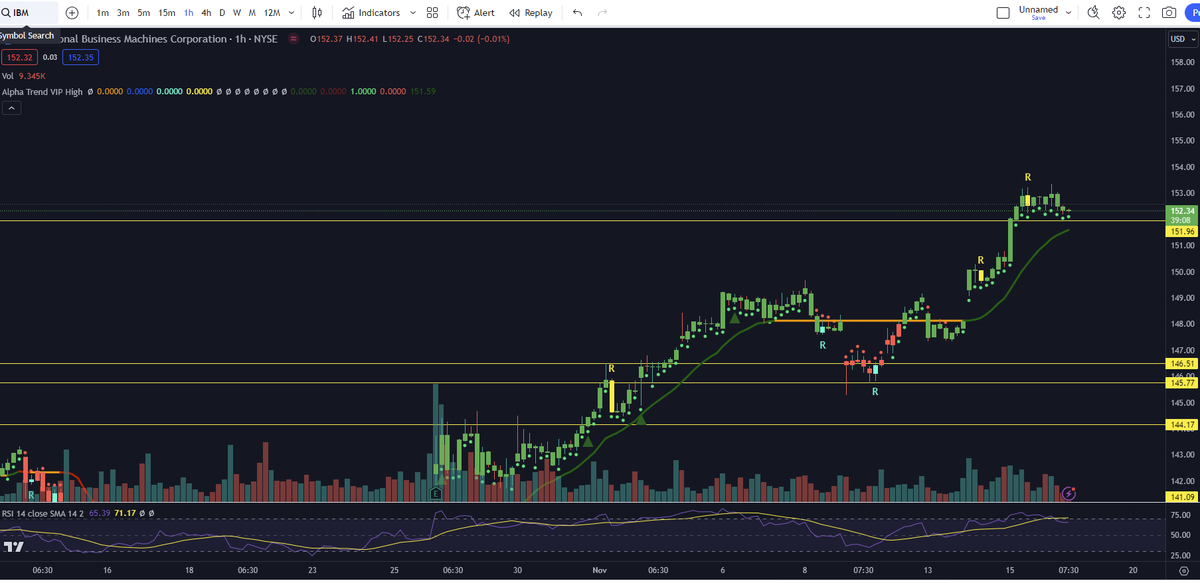Undo the last chart action
This screenshot has height=583, width=1200.
577,13
